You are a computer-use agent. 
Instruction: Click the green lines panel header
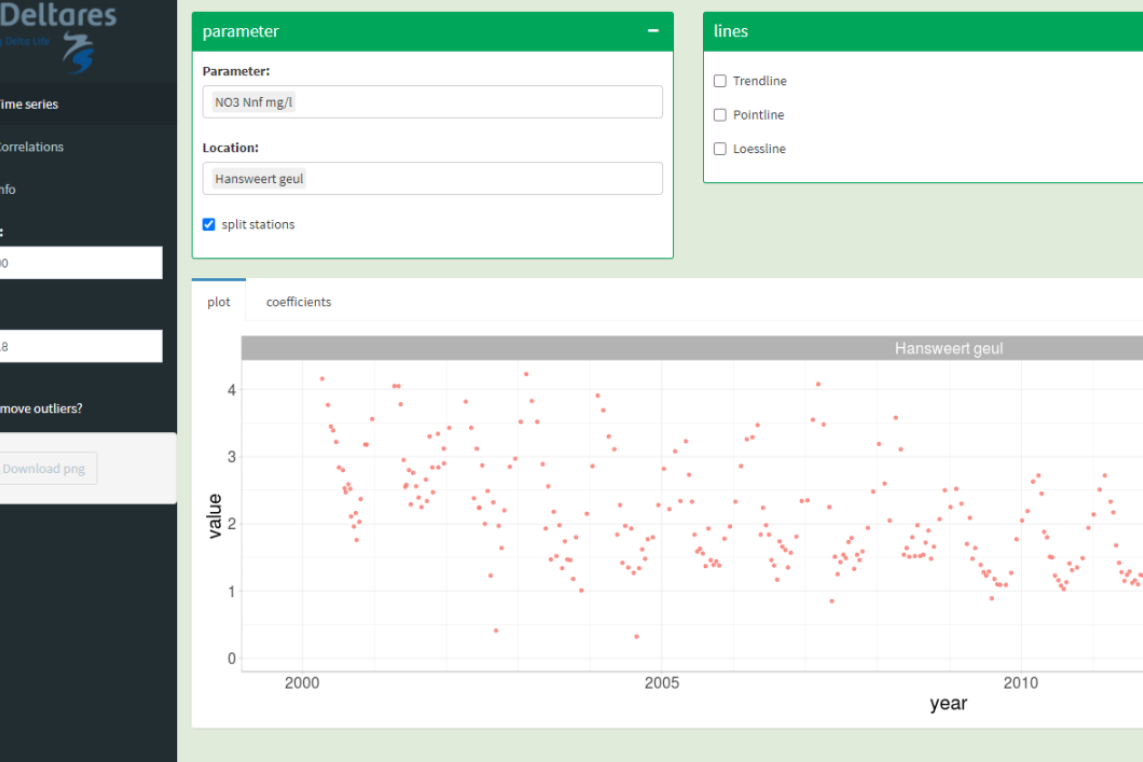coord(922,31)
